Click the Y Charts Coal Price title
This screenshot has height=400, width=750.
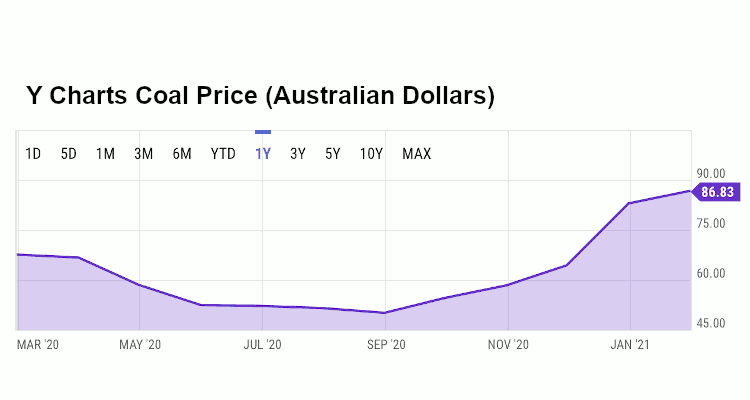tap(260, 97)
